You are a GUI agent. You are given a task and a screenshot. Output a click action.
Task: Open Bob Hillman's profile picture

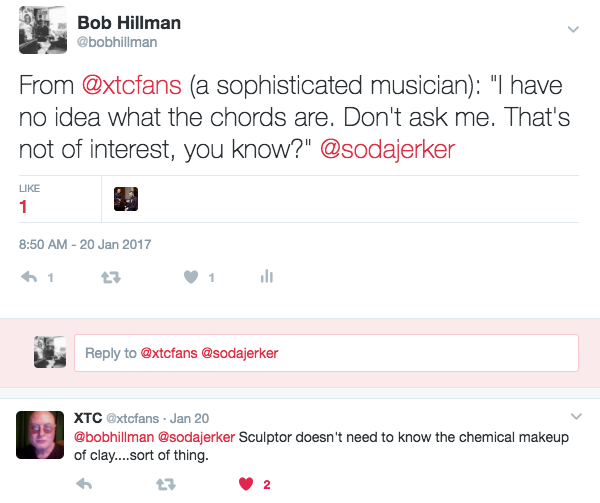43,33
